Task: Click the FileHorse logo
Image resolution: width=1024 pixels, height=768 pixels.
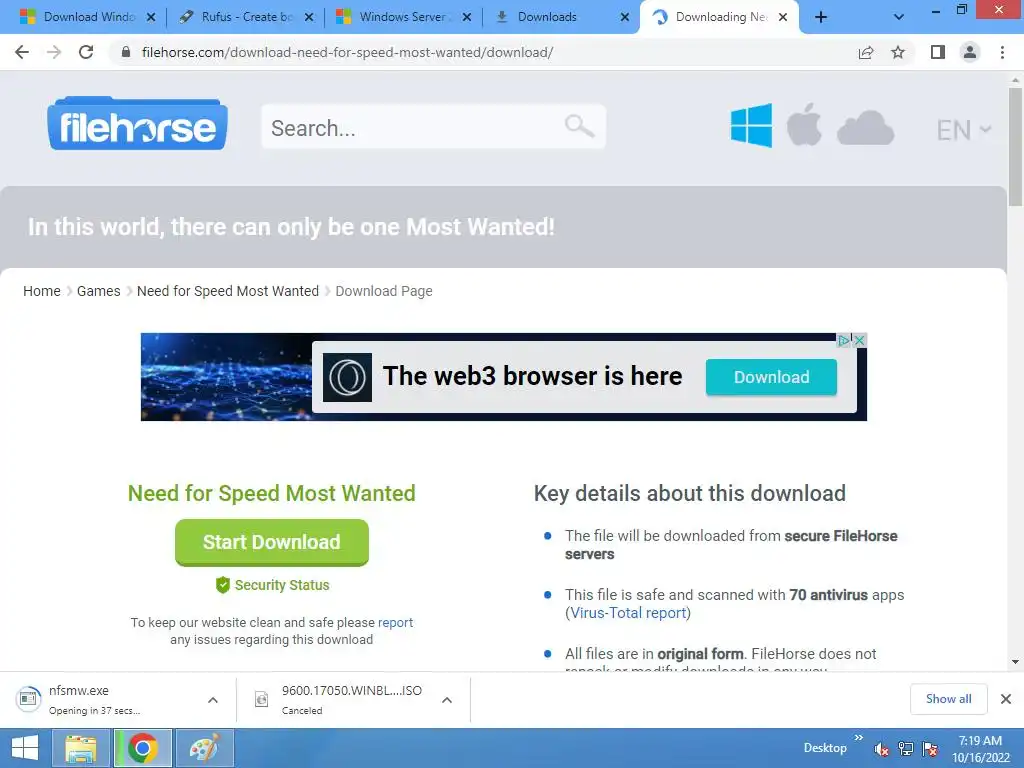Action: (x=137, y=123)
